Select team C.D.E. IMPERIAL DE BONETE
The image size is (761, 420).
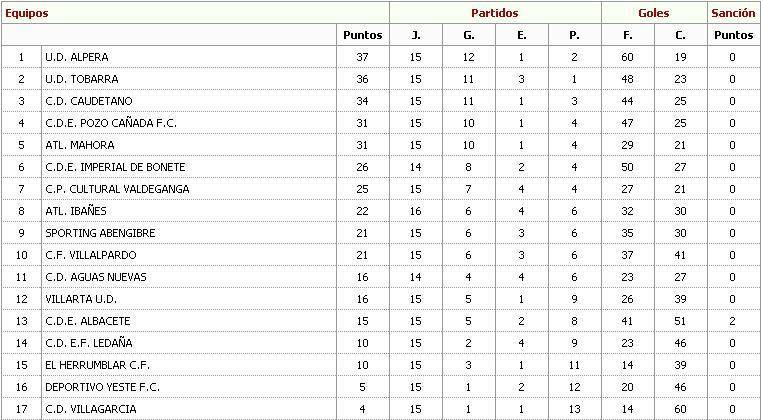tap(115, 167)
